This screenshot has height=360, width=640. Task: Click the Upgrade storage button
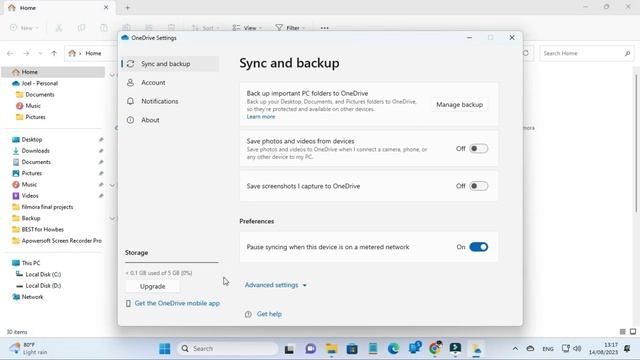(152, 287)
